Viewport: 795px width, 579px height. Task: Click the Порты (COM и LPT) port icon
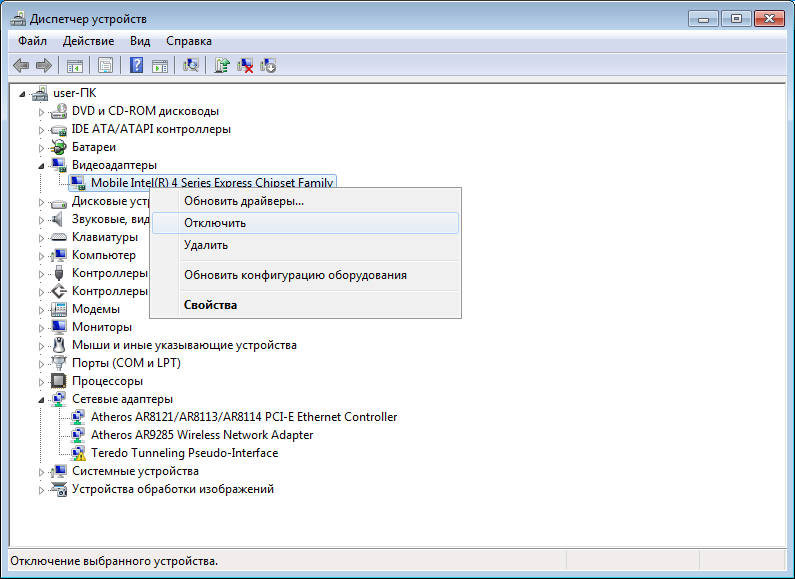coord(59,363)
